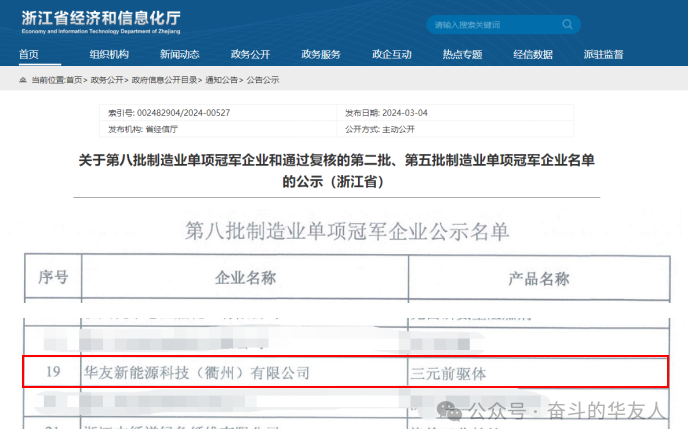This screenshot has height=439, width=688.
Task: Click the 首页 breadcrumb link
Action: click(75, 79)
